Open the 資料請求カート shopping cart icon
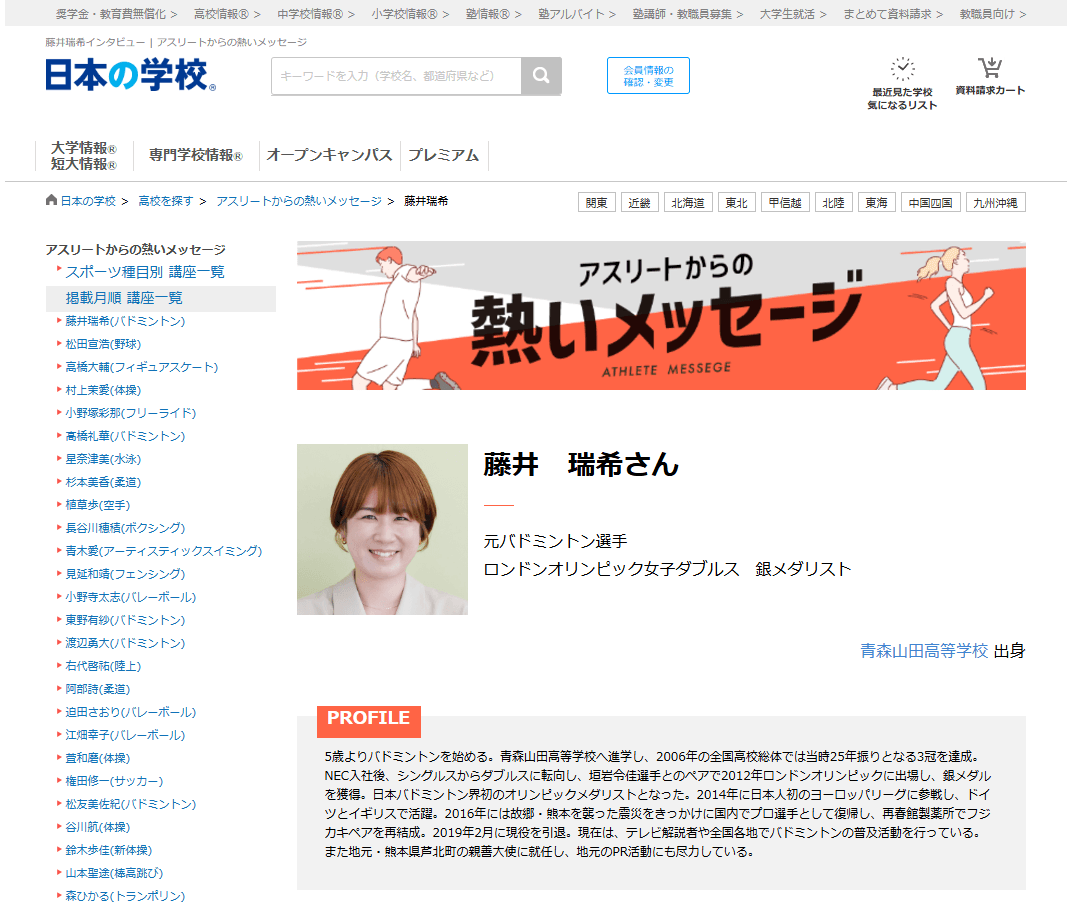The width and height of the screenshot is (1070, 909). 989,68
